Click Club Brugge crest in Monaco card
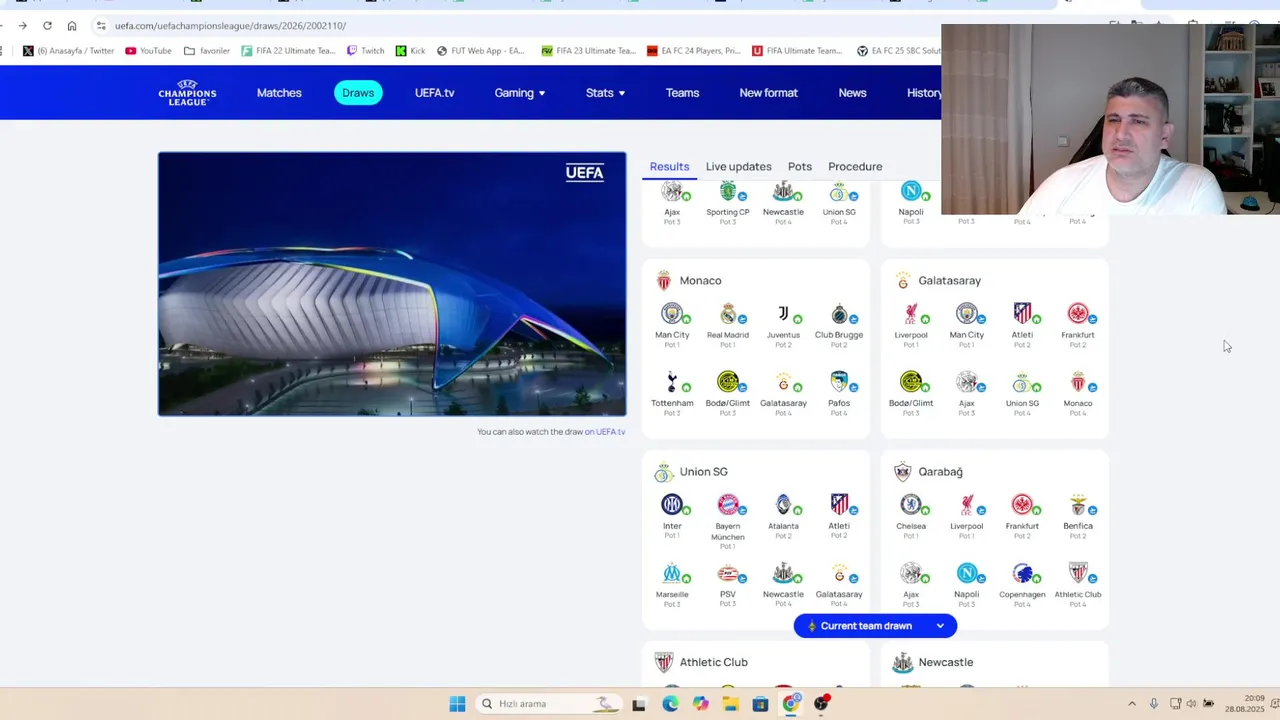Viewport: 1280px width, 720px height. (839, 314)
